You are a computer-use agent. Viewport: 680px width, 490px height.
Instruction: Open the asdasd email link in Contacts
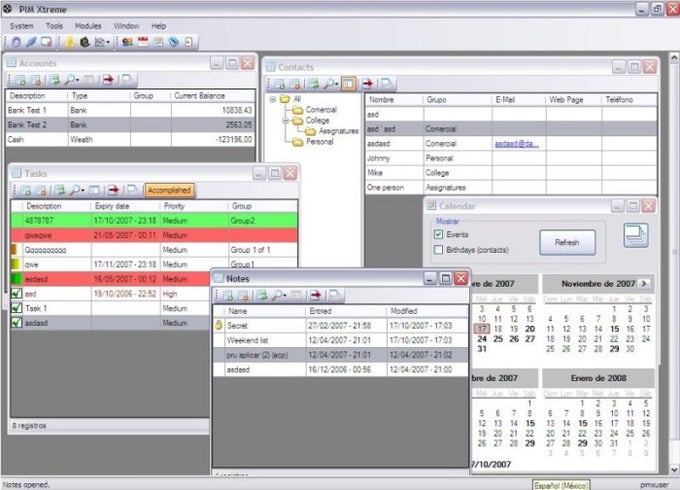tap(517, 144)
